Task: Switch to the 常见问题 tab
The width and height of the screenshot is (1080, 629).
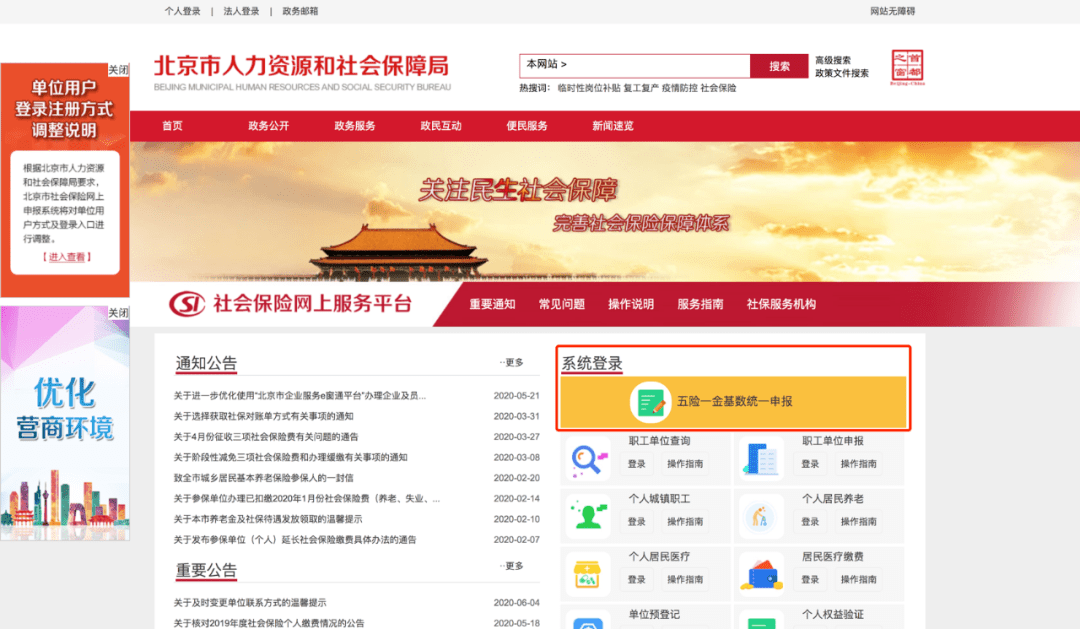Action: (561, 304)
